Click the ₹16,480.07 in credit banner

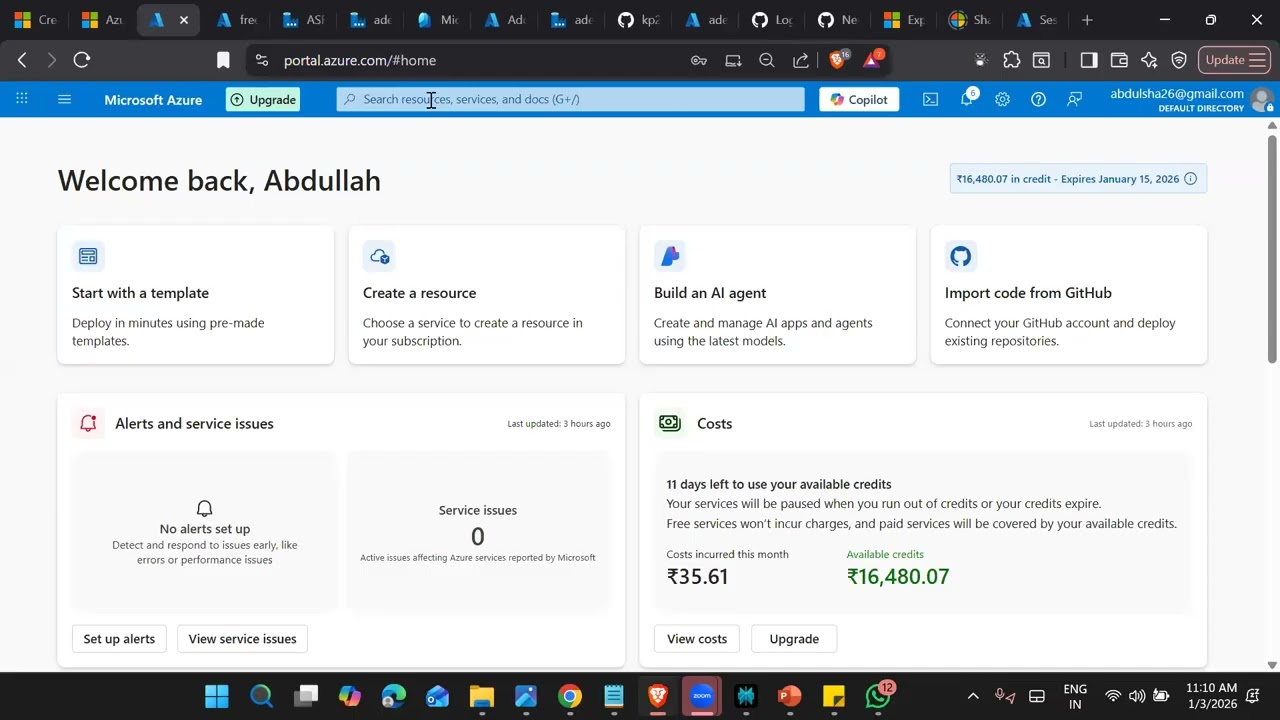pos(1078,179)
